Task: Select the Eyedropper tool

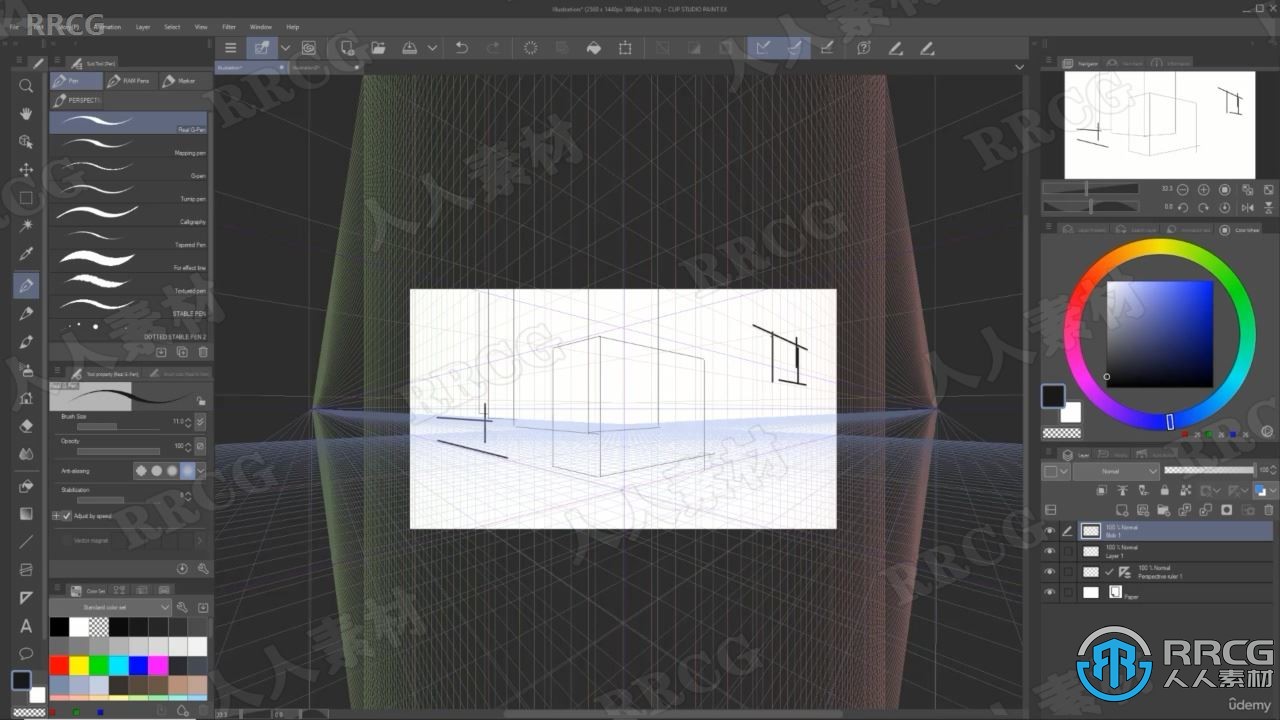Action: click(x=26, y=254)
